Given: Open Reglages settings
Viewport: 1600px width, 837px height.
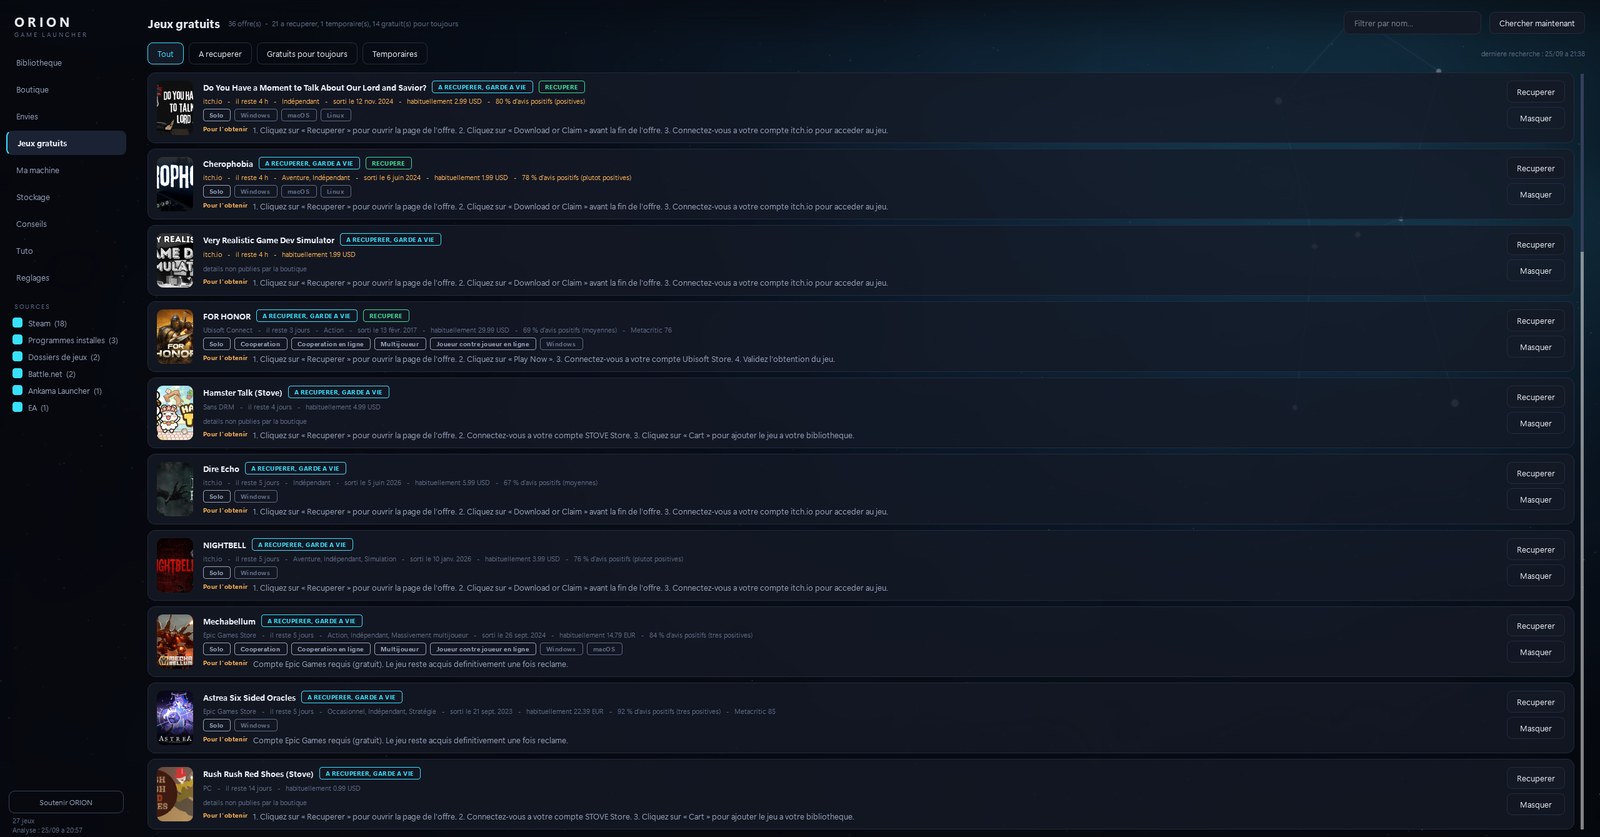Looking at the screenshot, I should coord(66,278).
